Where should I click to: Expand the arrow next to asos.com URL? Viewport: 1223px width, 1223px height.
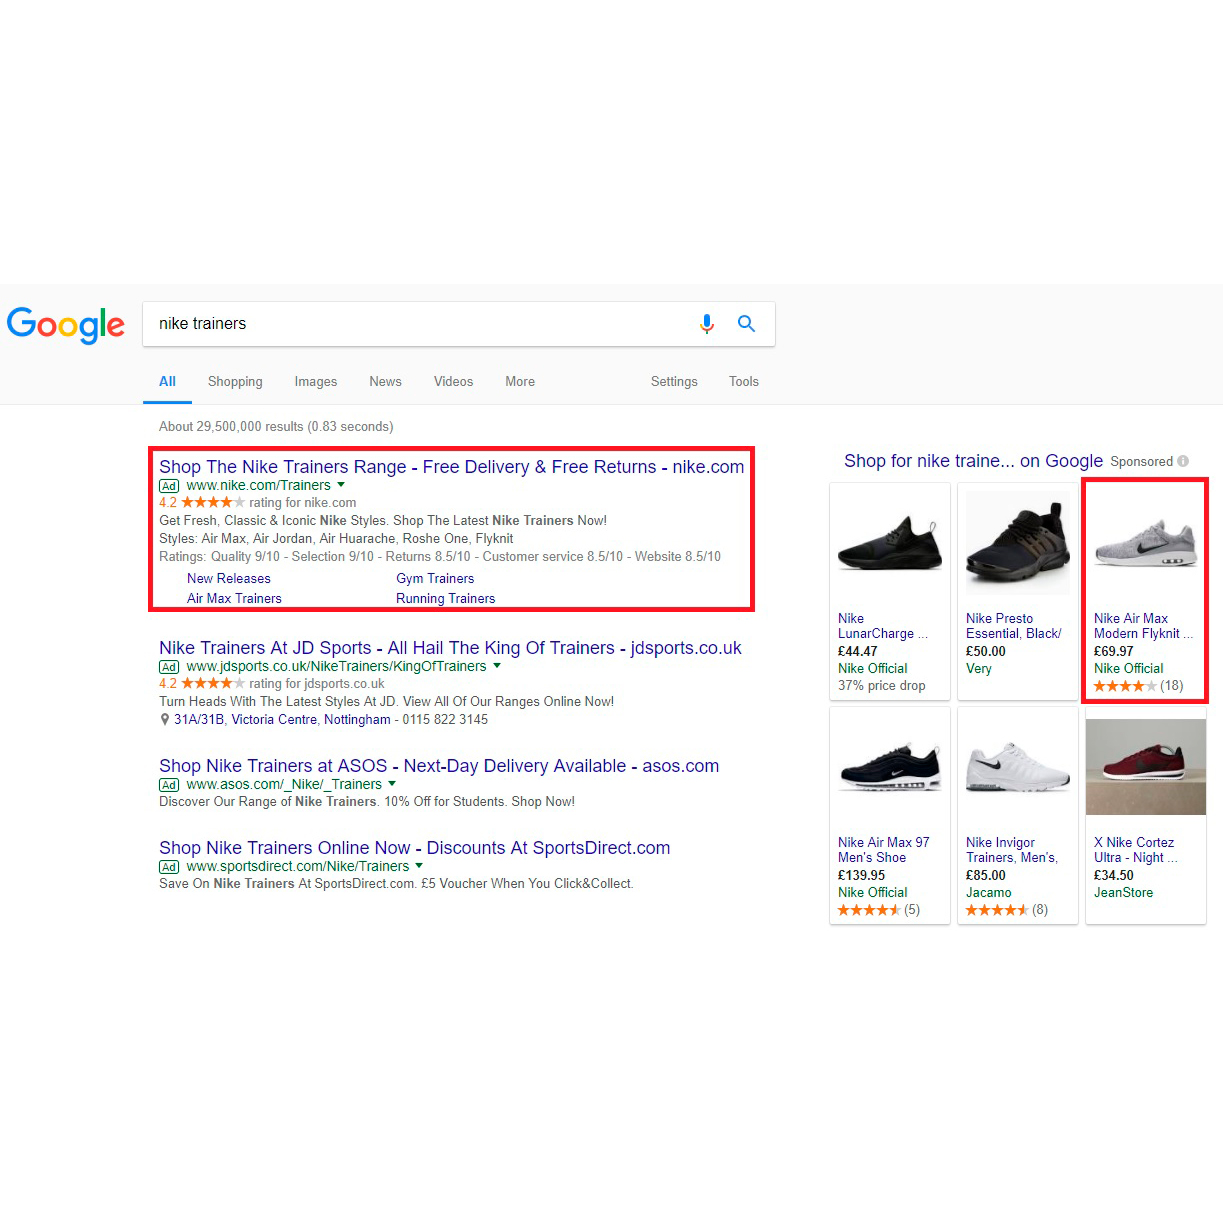tap(392, 784)
